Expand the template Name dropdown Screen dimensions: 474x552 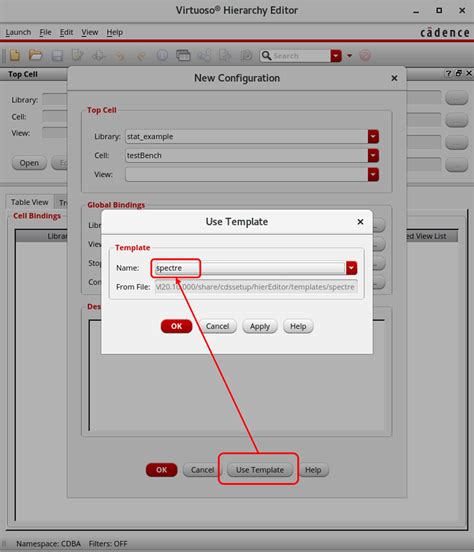351,268
